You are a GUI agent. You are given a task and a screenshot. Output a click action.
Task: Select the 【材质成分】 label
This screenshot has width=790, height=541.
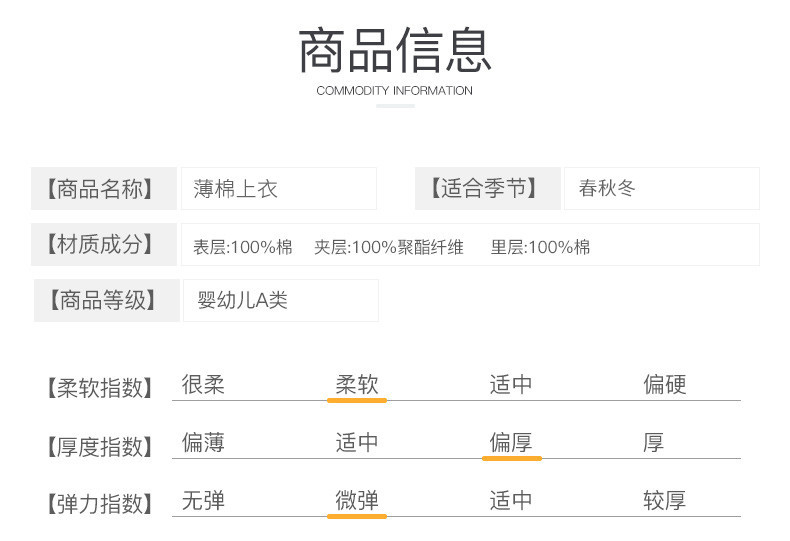(105, 245)
